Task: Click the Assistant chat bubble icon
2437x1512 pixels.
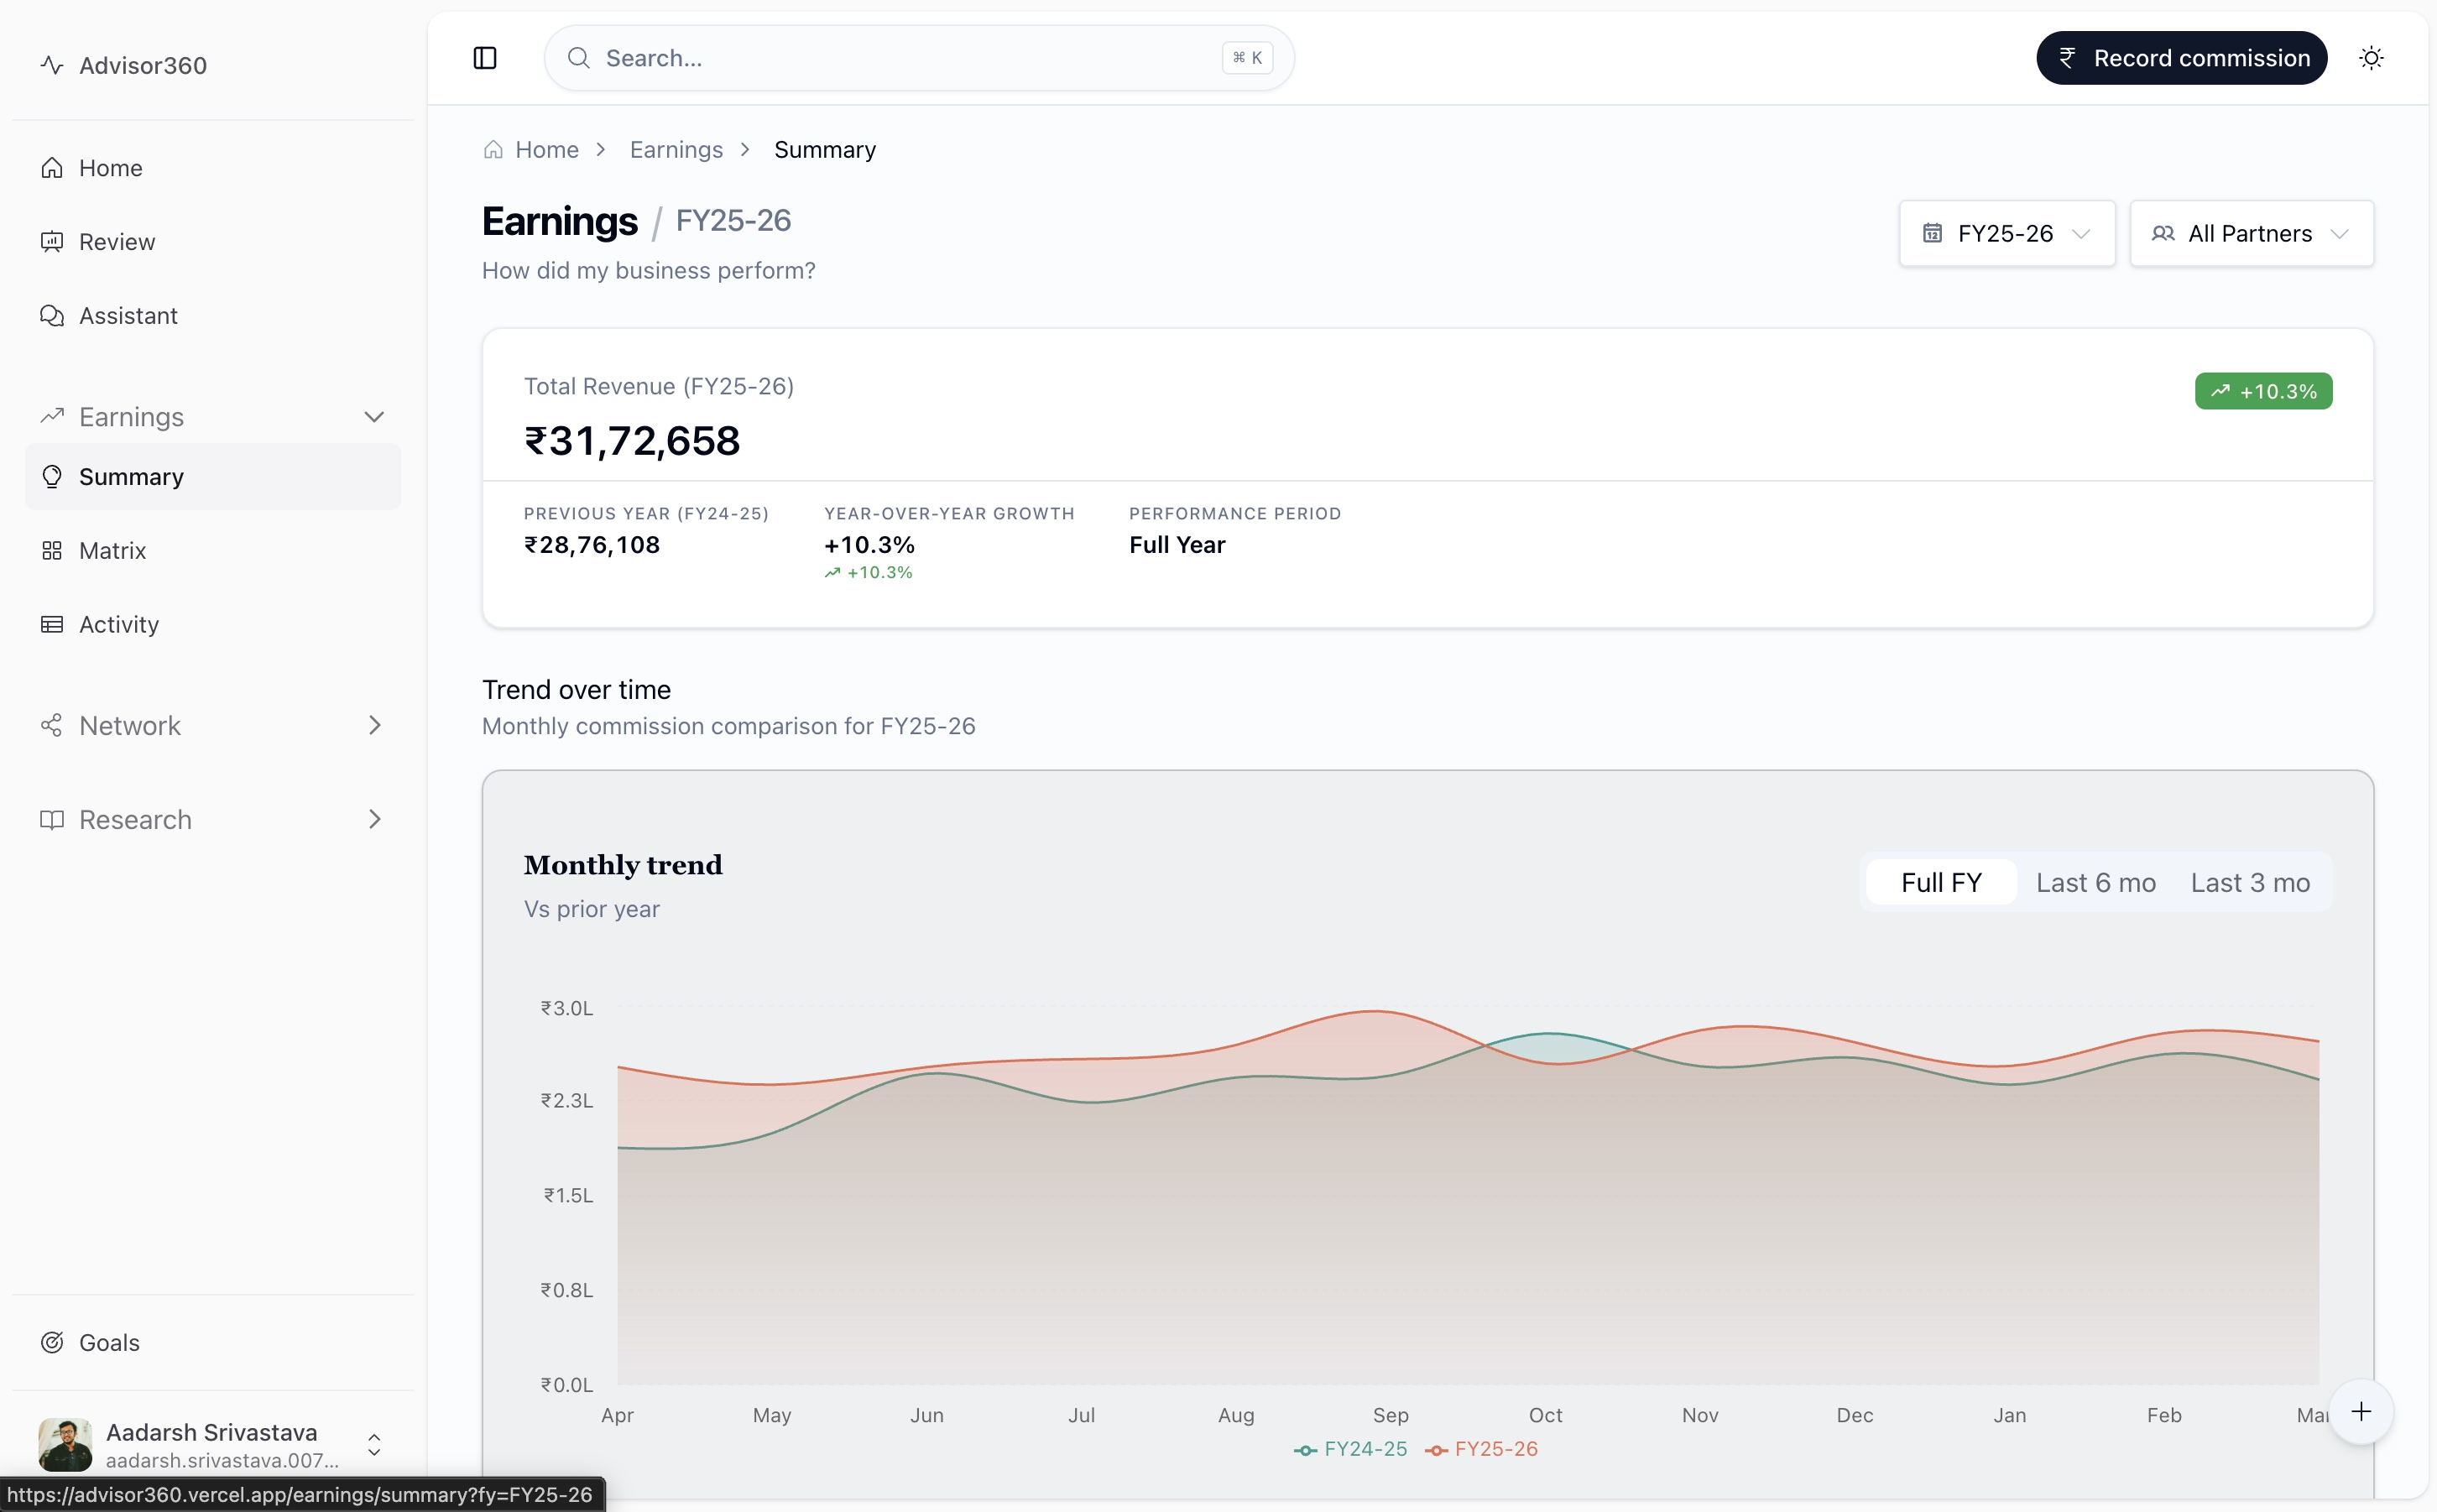Action: coord(52,316)
